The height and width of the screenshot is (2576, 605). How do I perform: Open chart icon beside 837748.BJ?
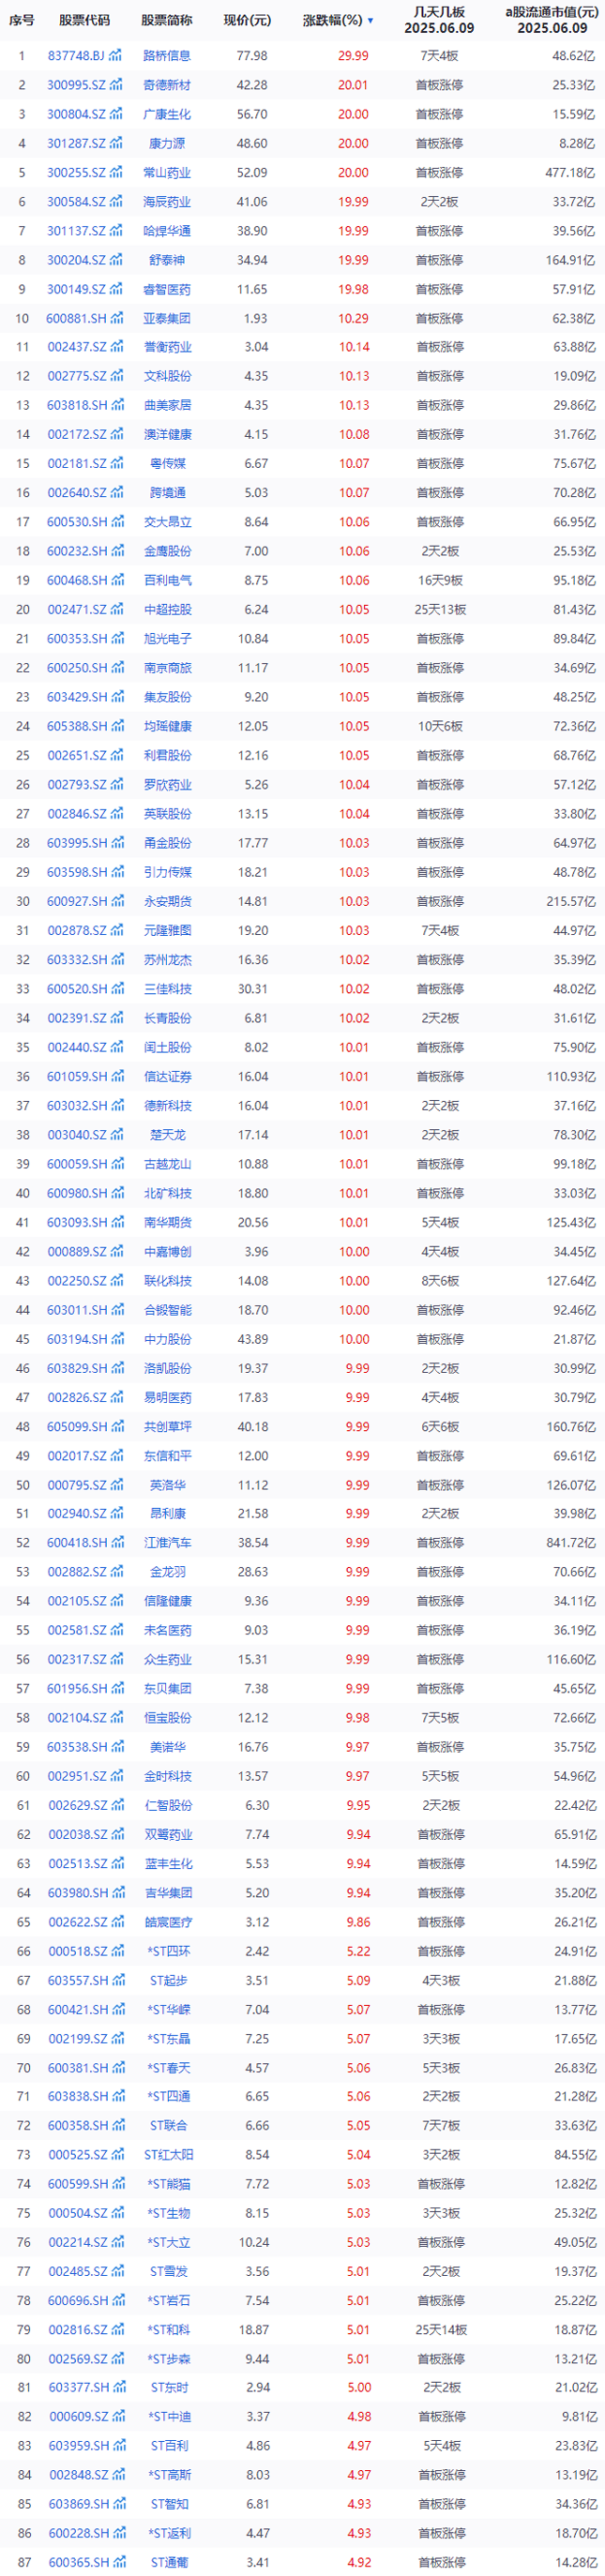117,56
